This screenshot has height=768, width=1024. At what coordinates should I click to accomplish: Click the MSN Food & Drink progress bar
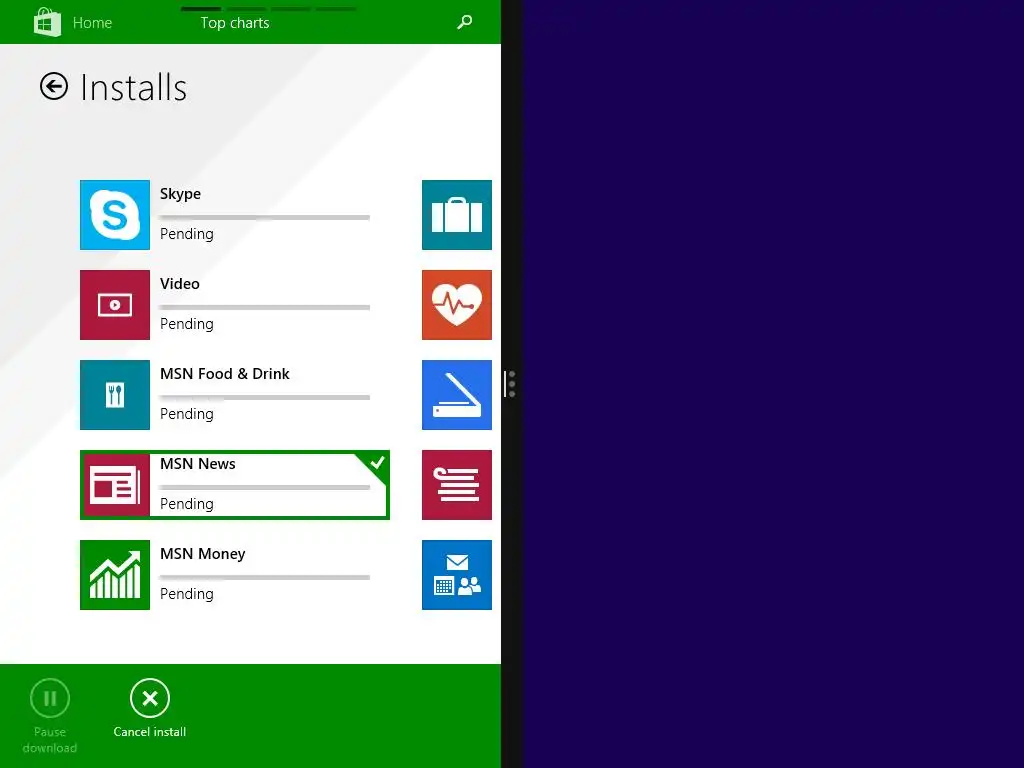pyautogui.click(x=264, y=398)
